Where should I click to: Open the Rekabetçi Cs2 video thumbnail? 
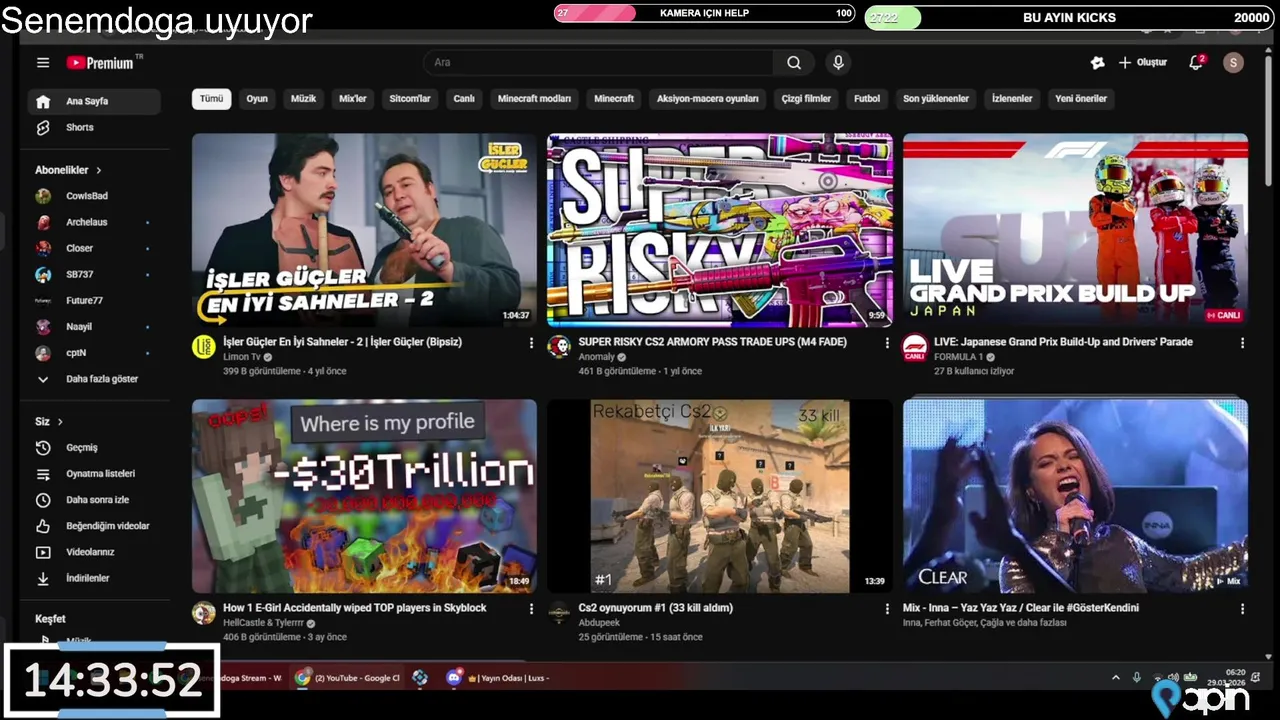coord(720,496)
